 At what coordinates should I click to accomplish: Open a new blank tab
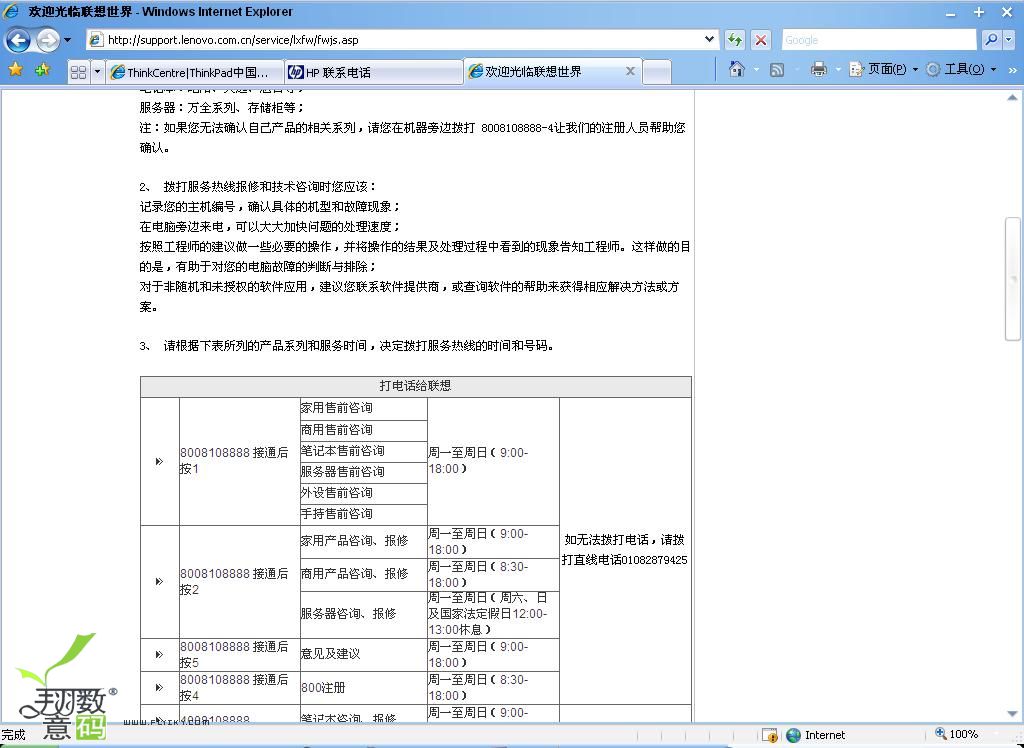657,72
